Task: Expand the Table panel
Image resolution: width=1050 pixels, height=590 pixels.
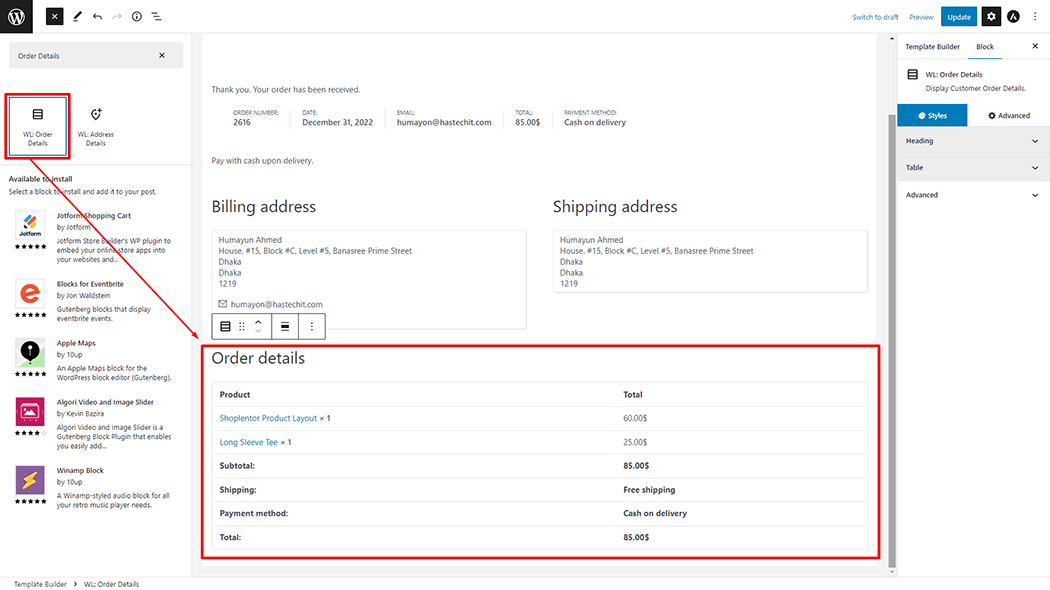Action: (x=969, y=168)
